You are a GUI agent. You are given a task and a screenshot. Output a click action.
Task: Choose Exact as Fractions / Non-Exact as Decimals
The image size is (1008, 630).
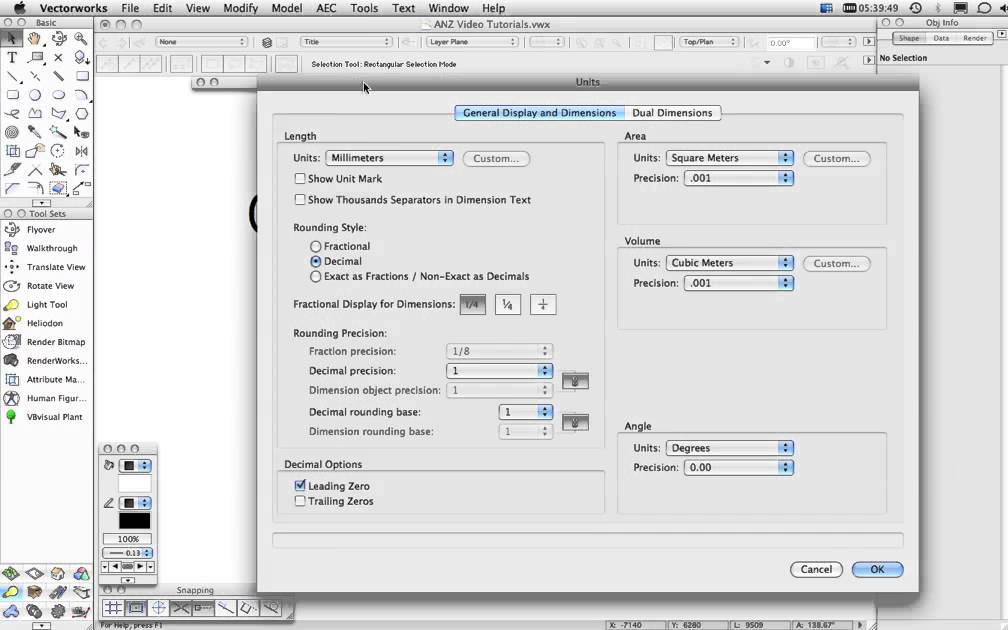click(x=315, y=276)
